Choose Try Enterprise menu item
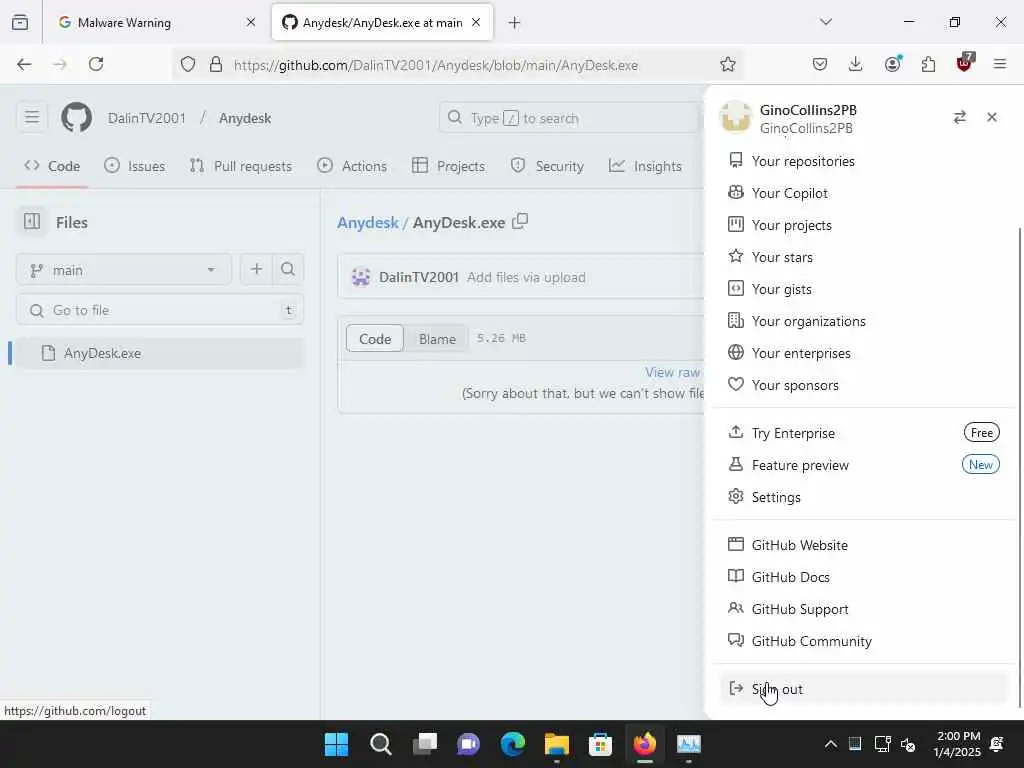1024x768 pixels. 862,432
